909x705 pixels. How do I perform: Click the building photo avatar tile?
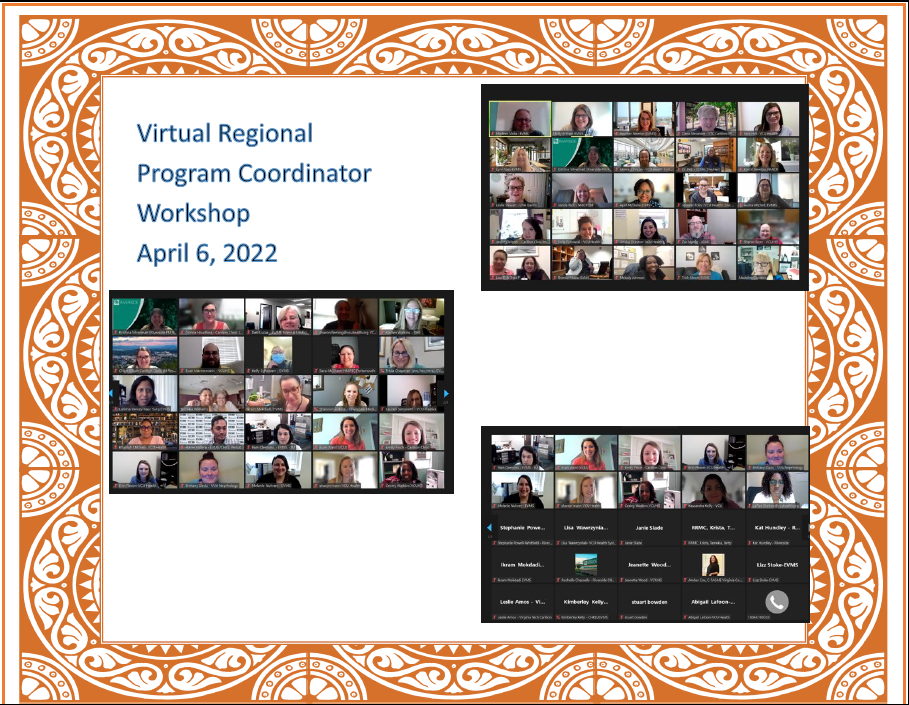(x=586, y=564)
